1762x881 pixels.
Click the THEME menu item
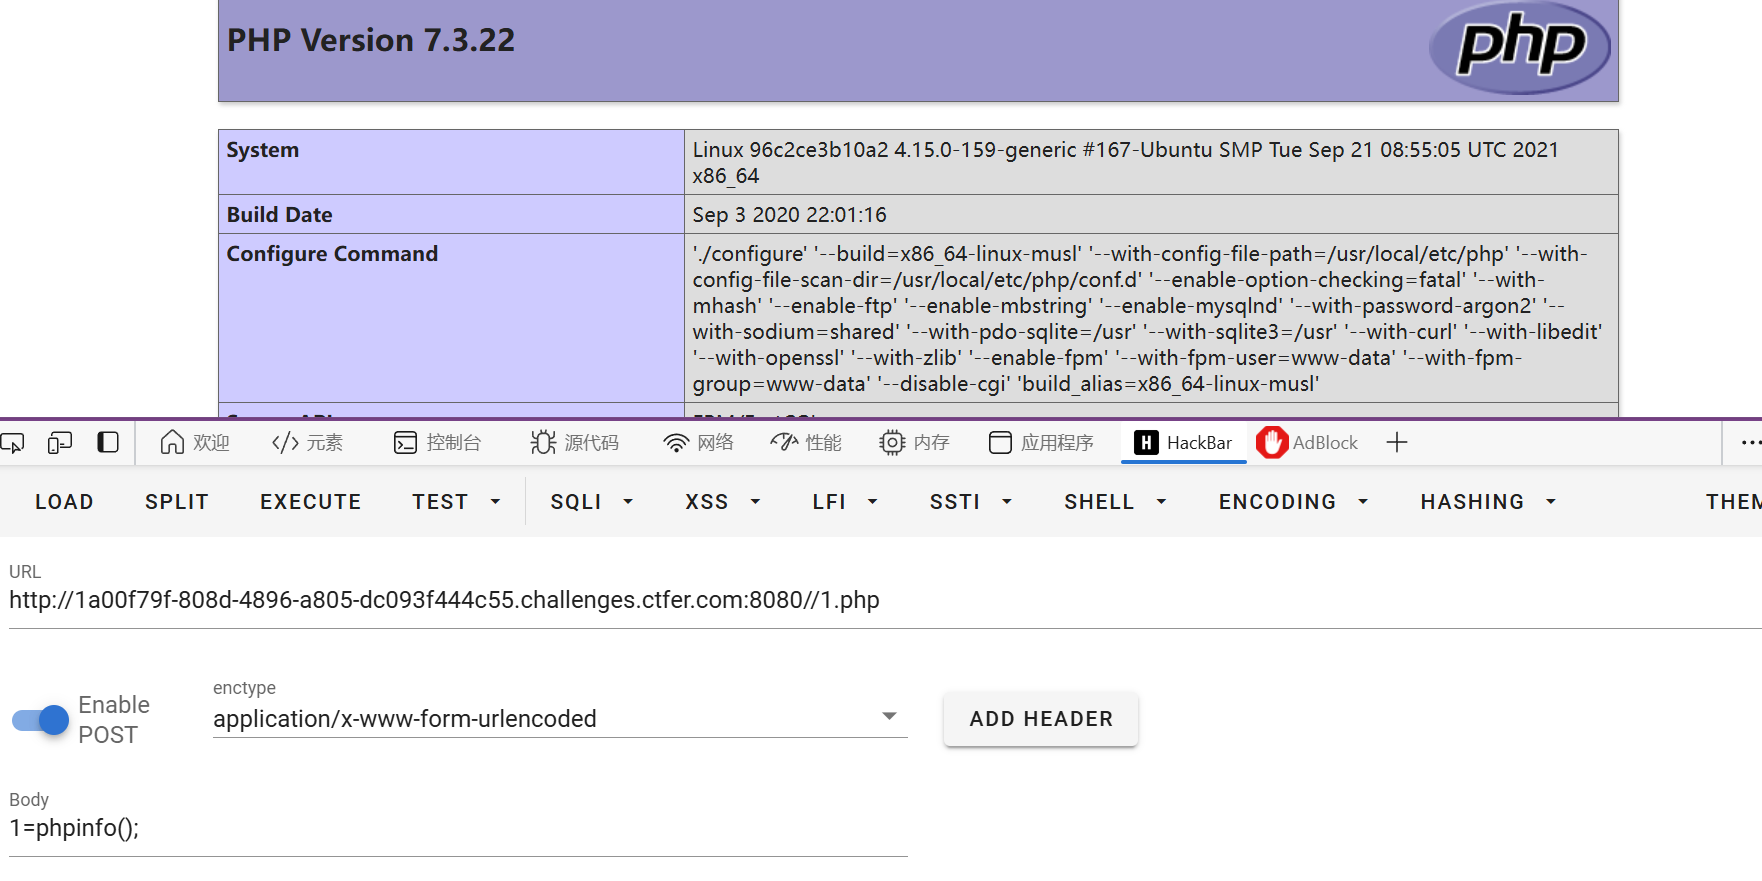click(1733, 502)
